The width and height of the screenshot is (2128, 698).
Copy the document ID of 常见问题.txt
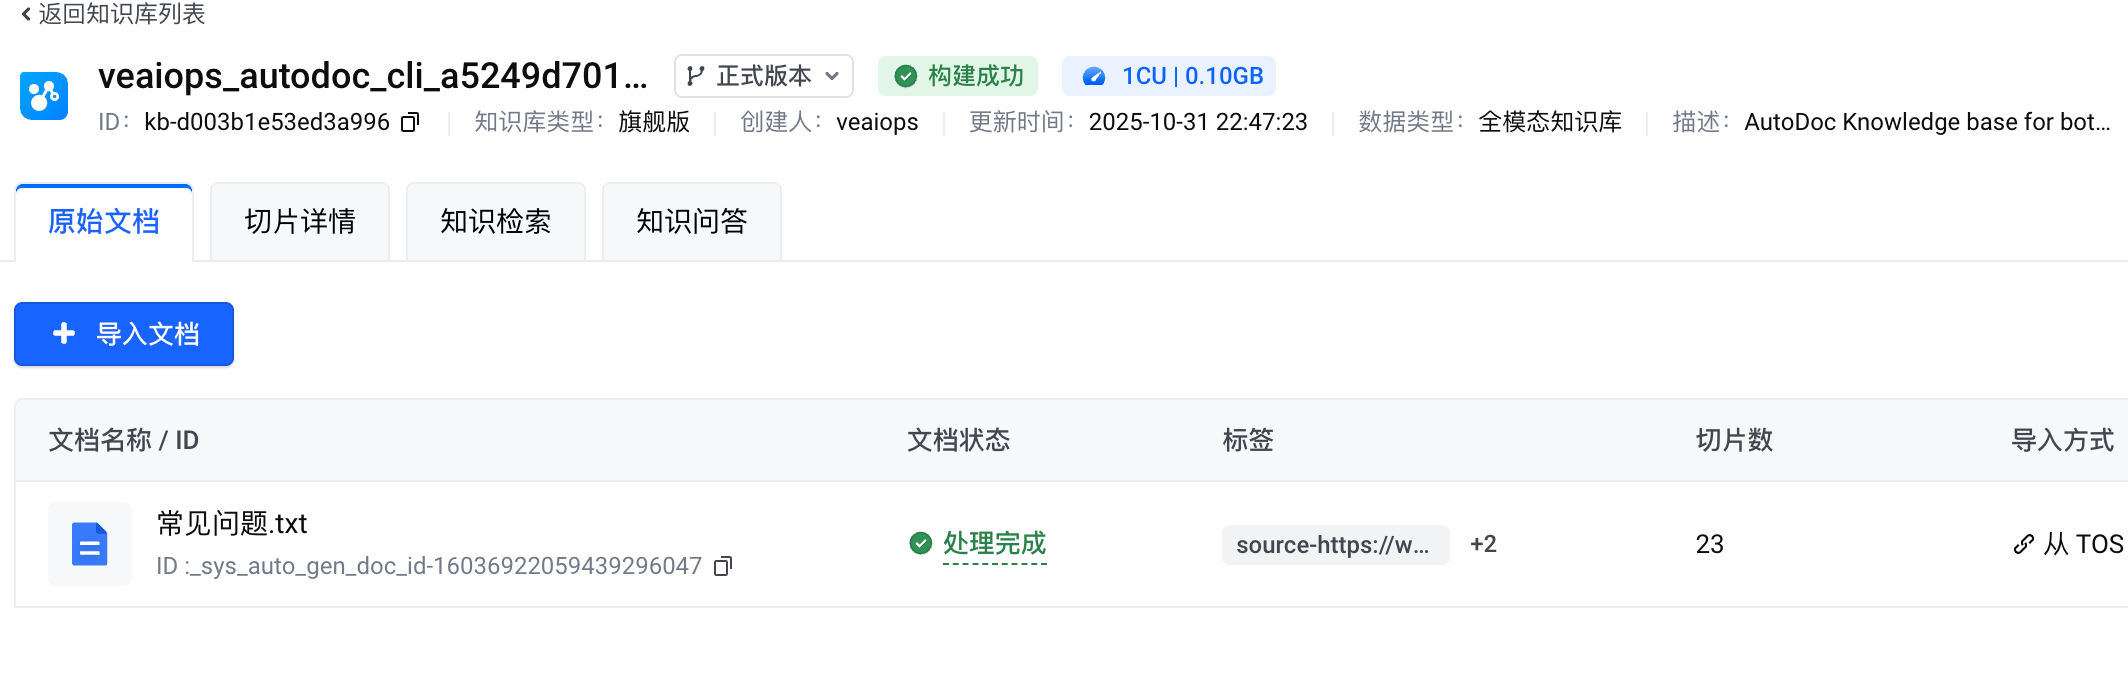click(x=723, y=567)
